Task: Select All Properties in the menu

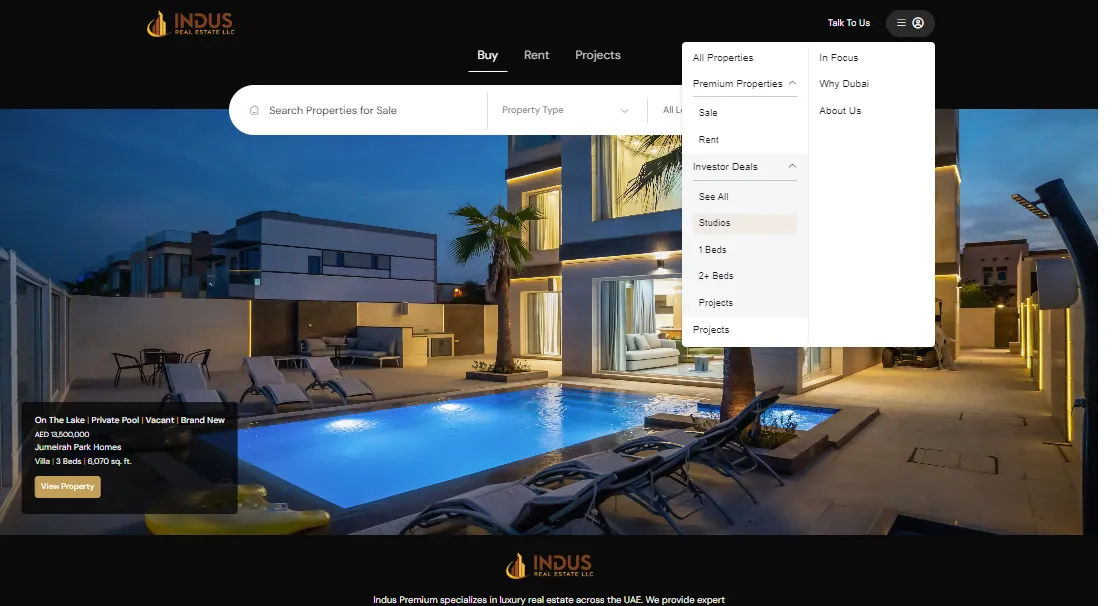Action: tap(722, 58)
